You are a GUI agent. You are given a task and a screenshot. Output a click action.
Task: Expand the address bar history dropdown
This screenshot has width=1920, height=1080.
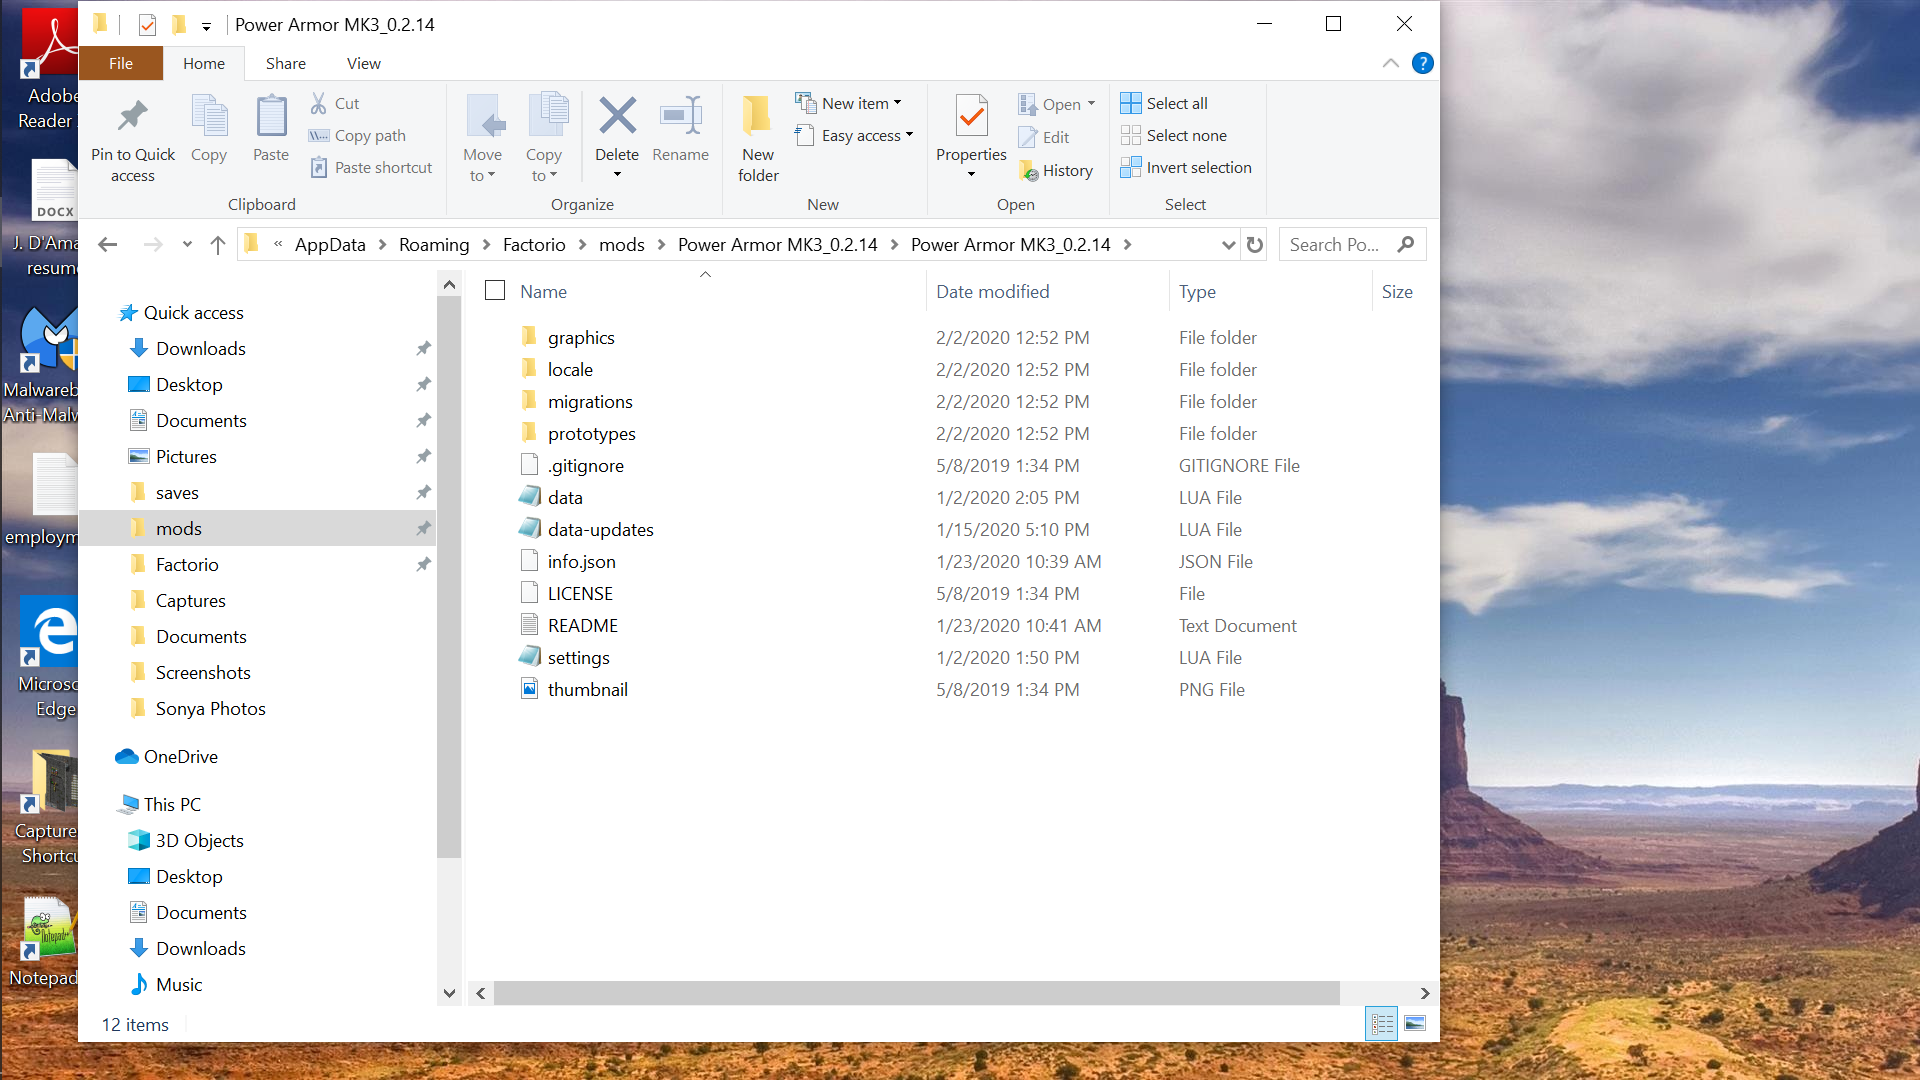coord(1229,244)
